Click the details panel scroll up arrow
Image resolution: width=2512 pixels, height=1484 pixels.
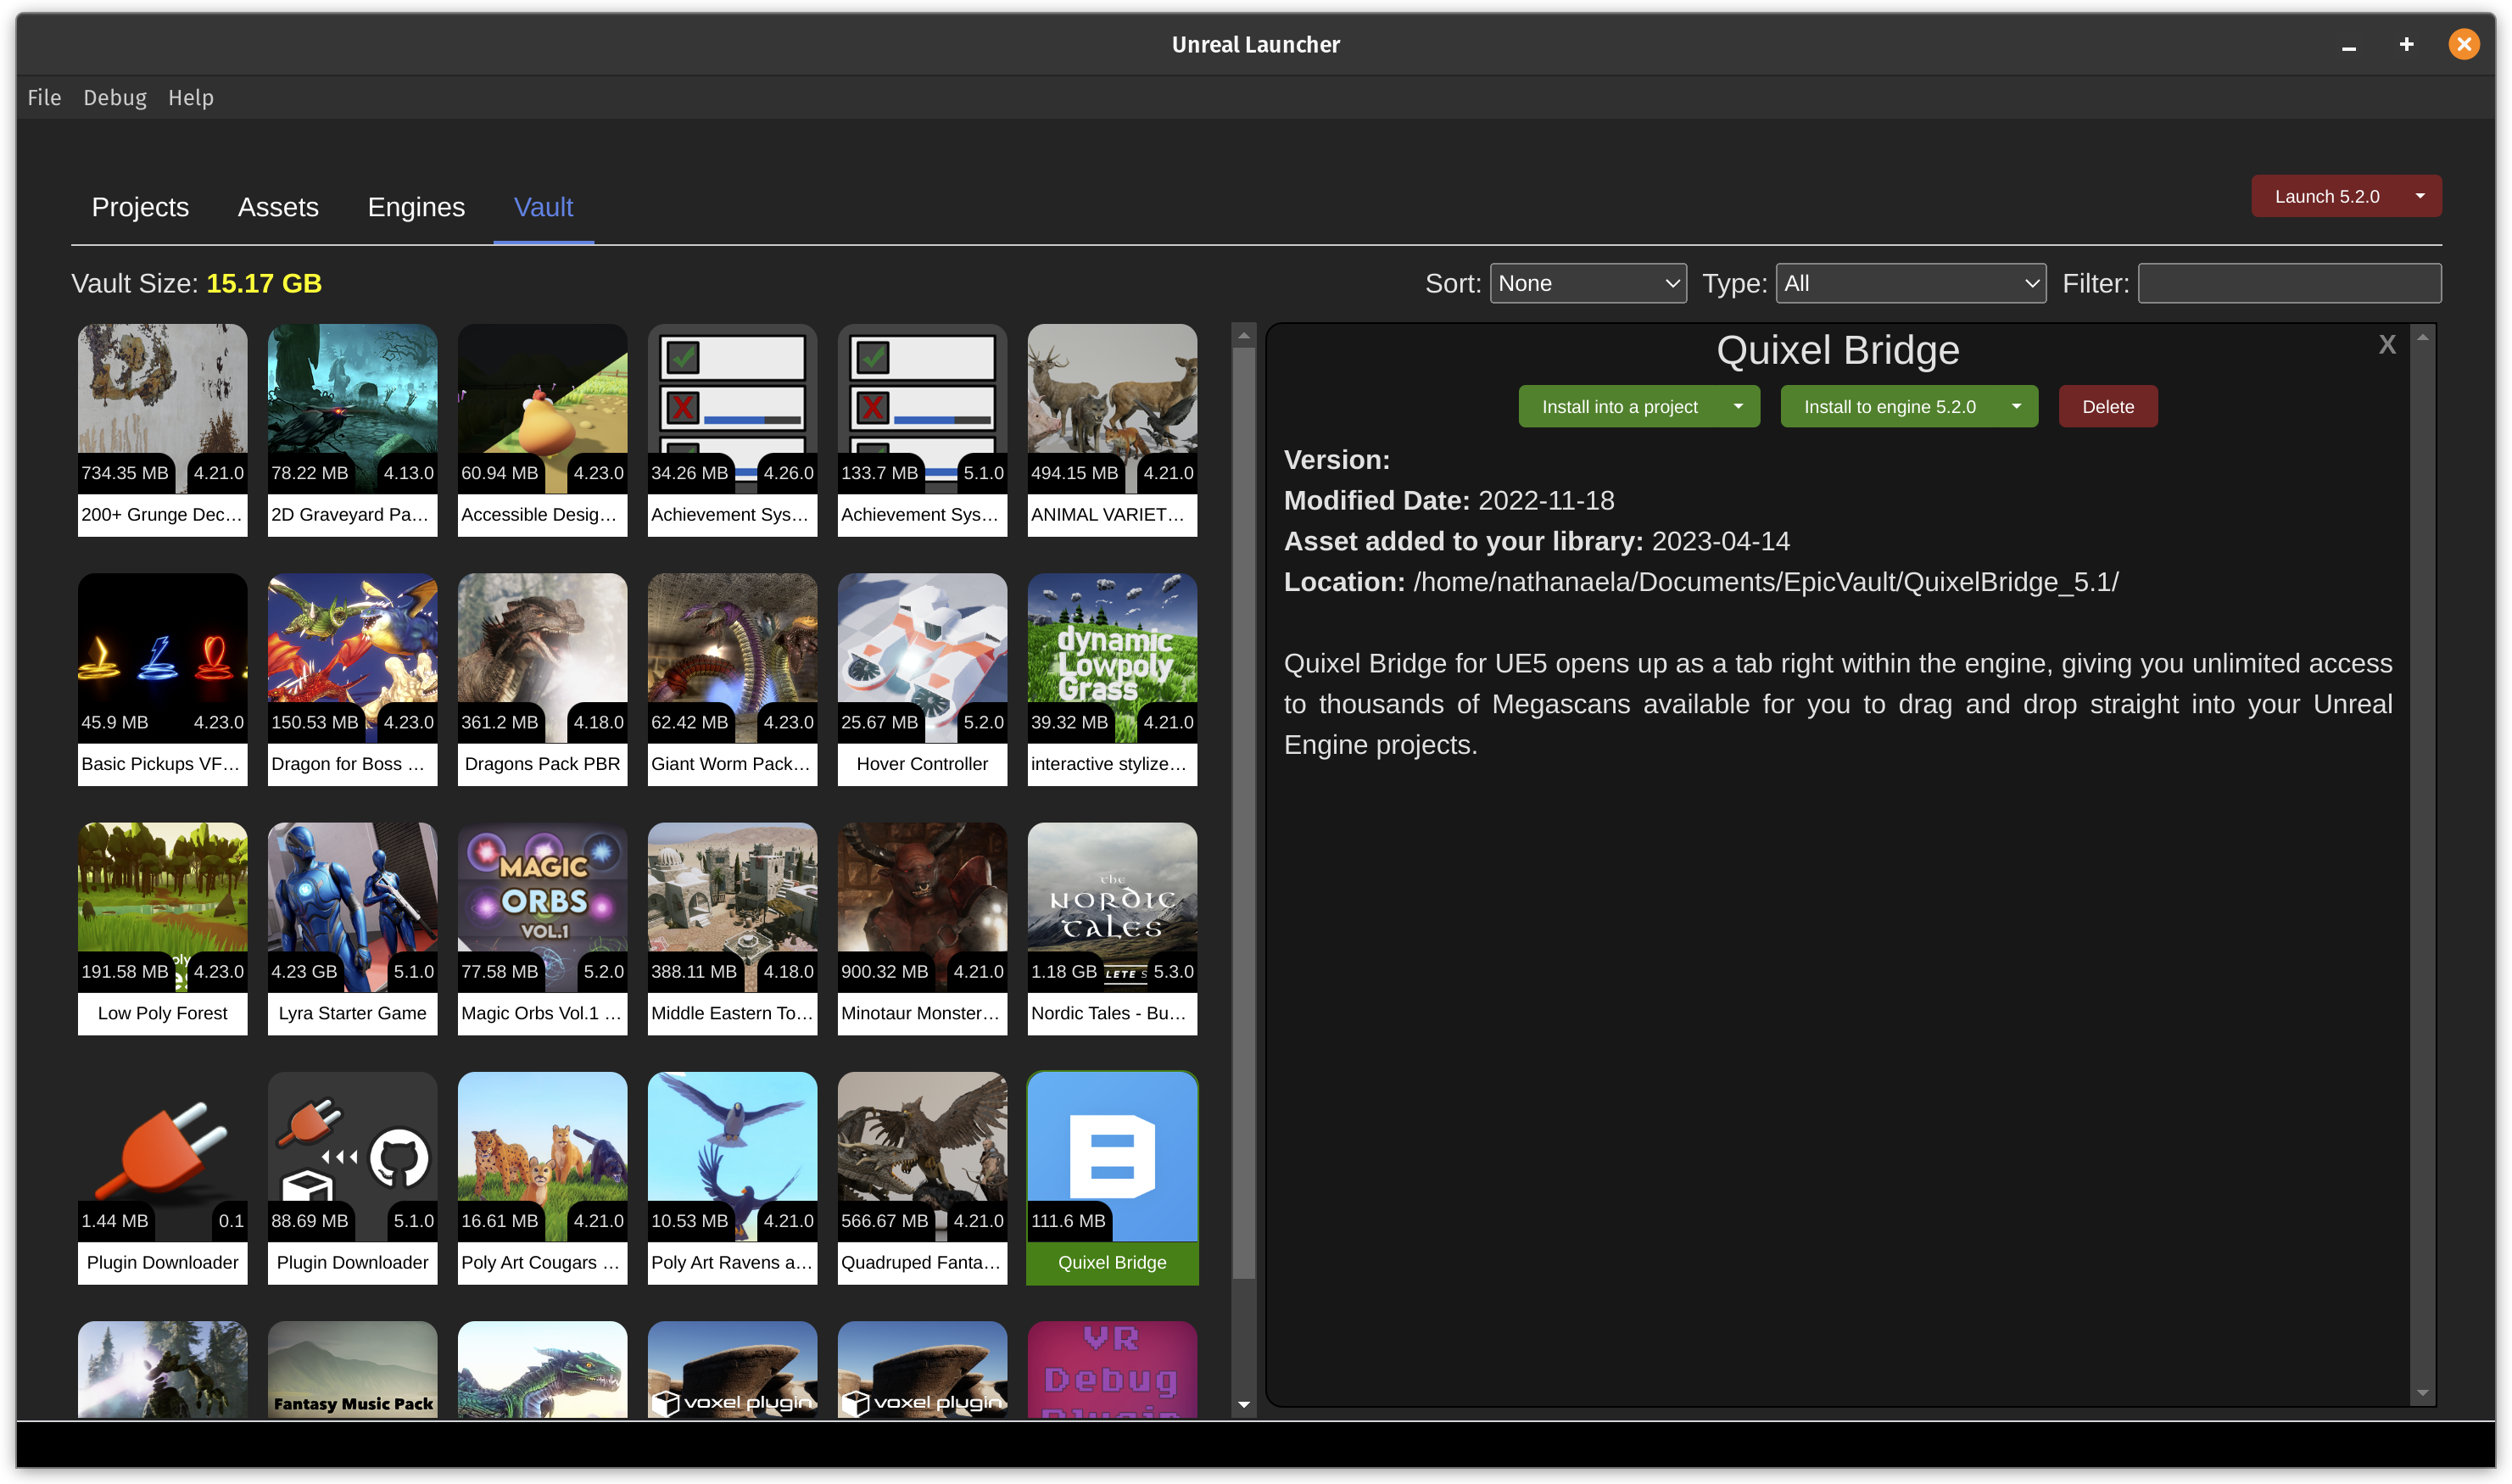tap(2422, 338)
